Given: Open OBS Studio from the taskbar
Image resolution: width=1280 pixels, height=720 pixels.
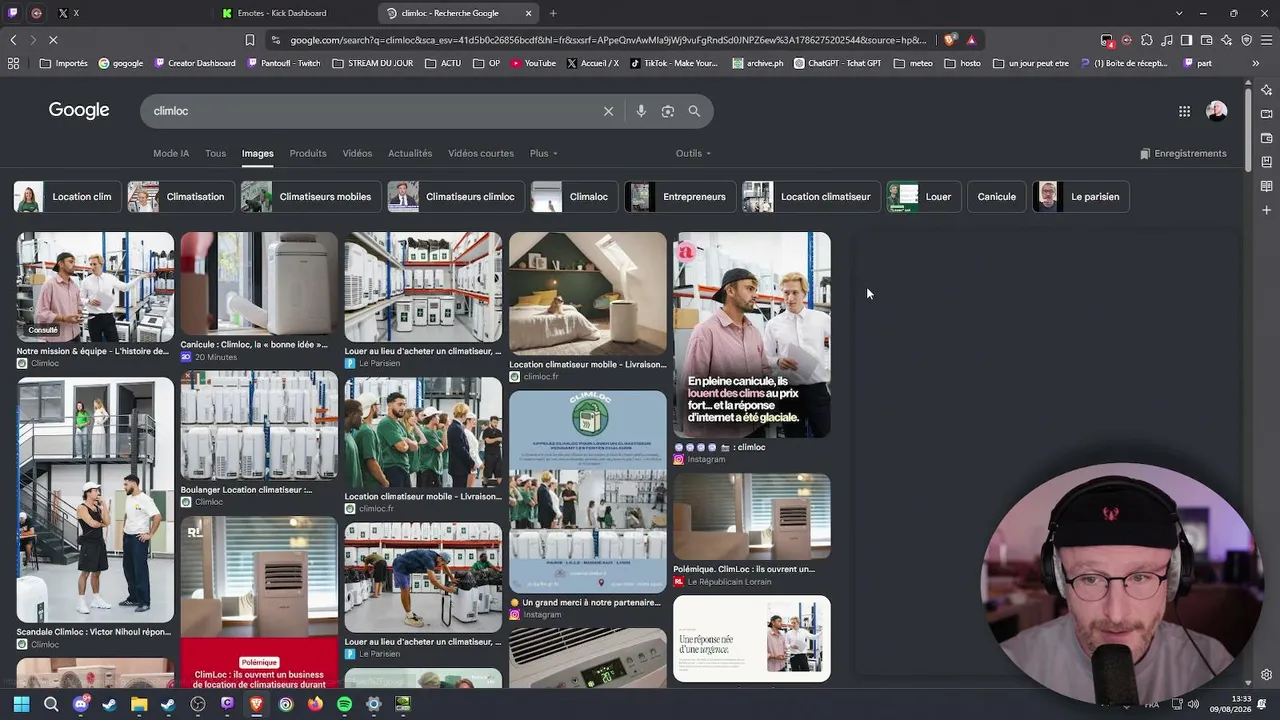Looking at the screenshot, I should tap(198, 704).
